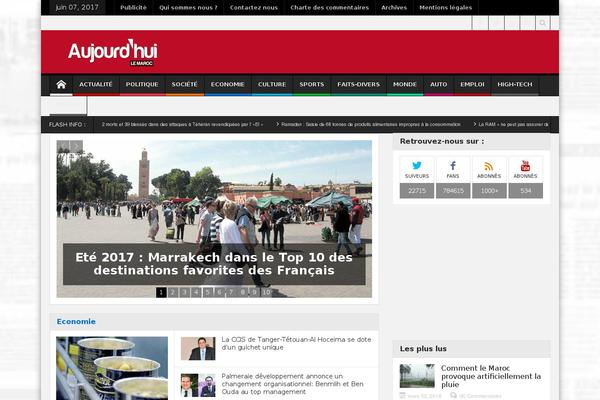Screen dimensions: 600x400
Task: Open Charte des commentaires link
Action: coord(329,7)
